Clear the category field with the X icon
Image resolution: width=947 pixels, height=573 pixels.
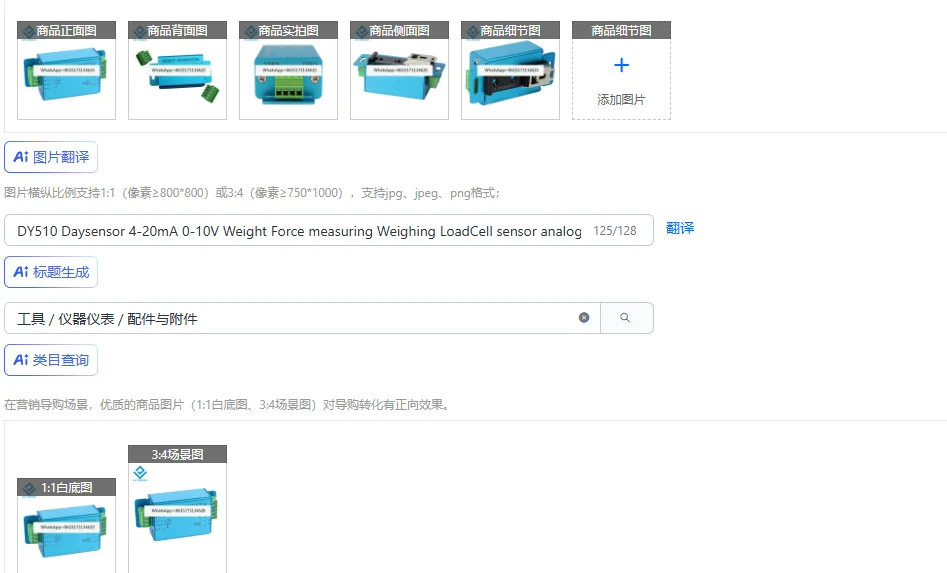click(584, 318)
